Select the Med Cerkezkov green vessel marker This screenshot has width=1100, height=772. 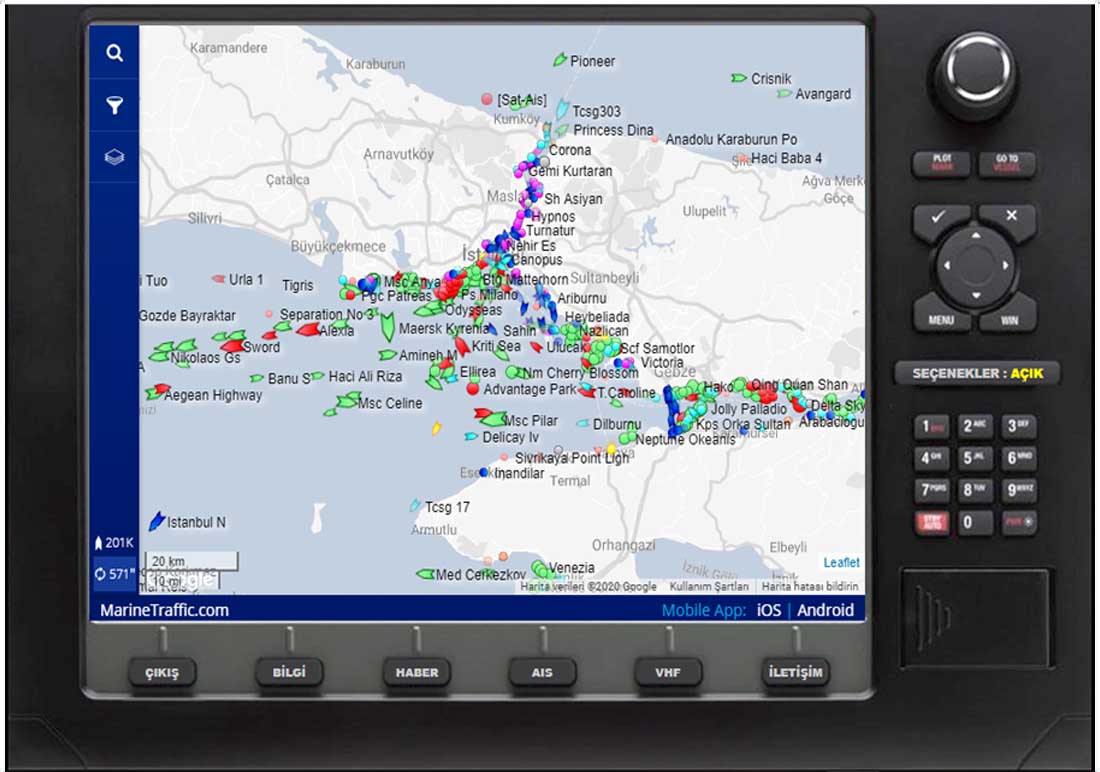[x=425, y=574]
